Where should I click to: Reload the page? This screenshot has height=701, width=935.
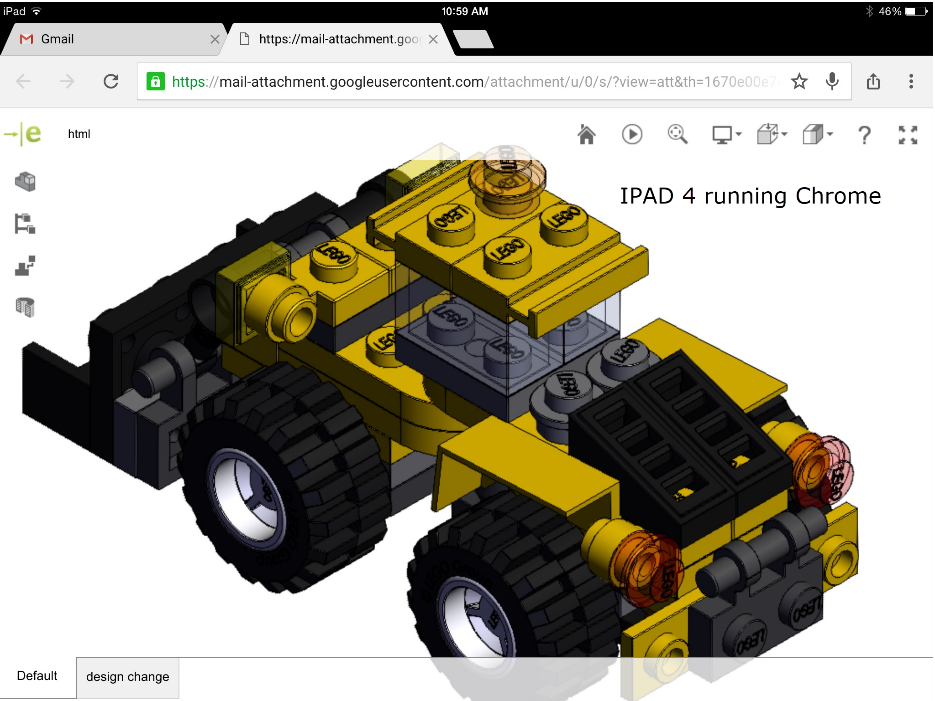tap(111, 82)
